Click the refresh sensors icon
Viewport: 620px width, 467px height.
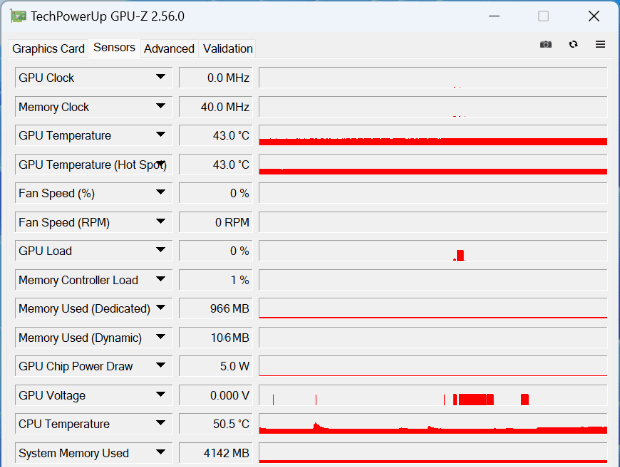(573, 44)
